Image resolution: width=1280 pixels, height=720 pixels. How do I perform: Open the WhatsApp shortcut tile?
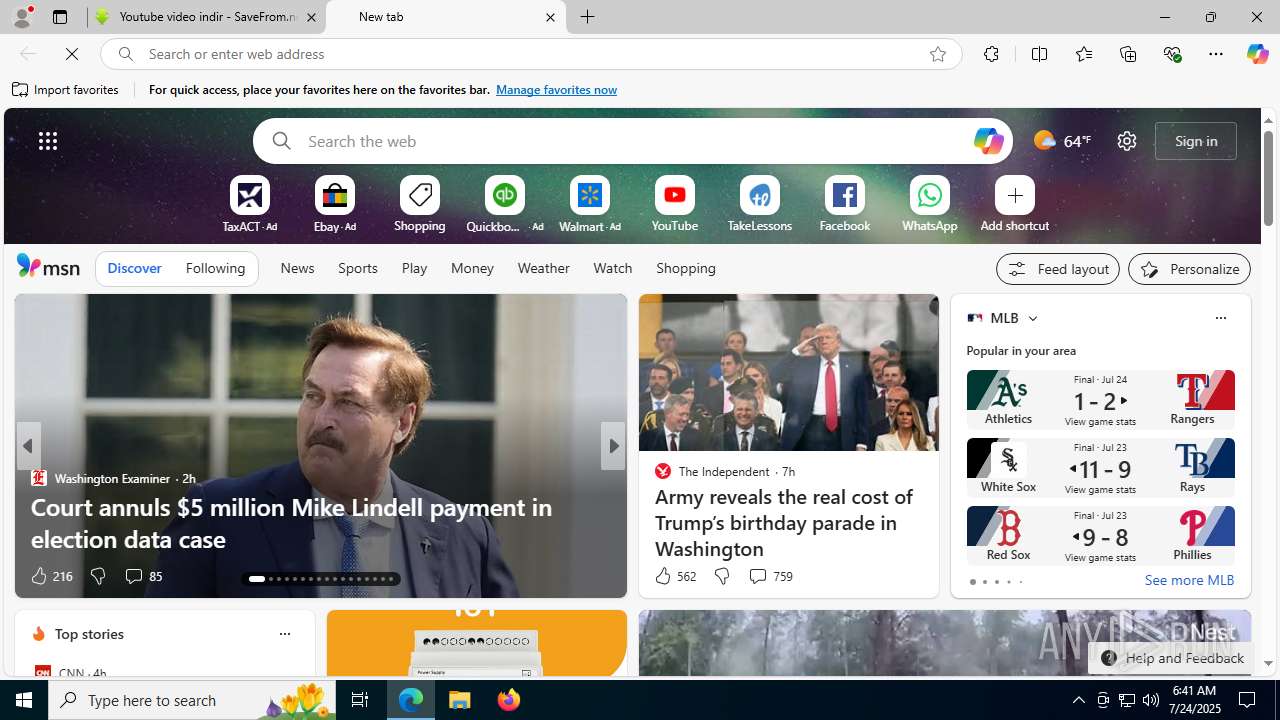(x=929, y=204)
